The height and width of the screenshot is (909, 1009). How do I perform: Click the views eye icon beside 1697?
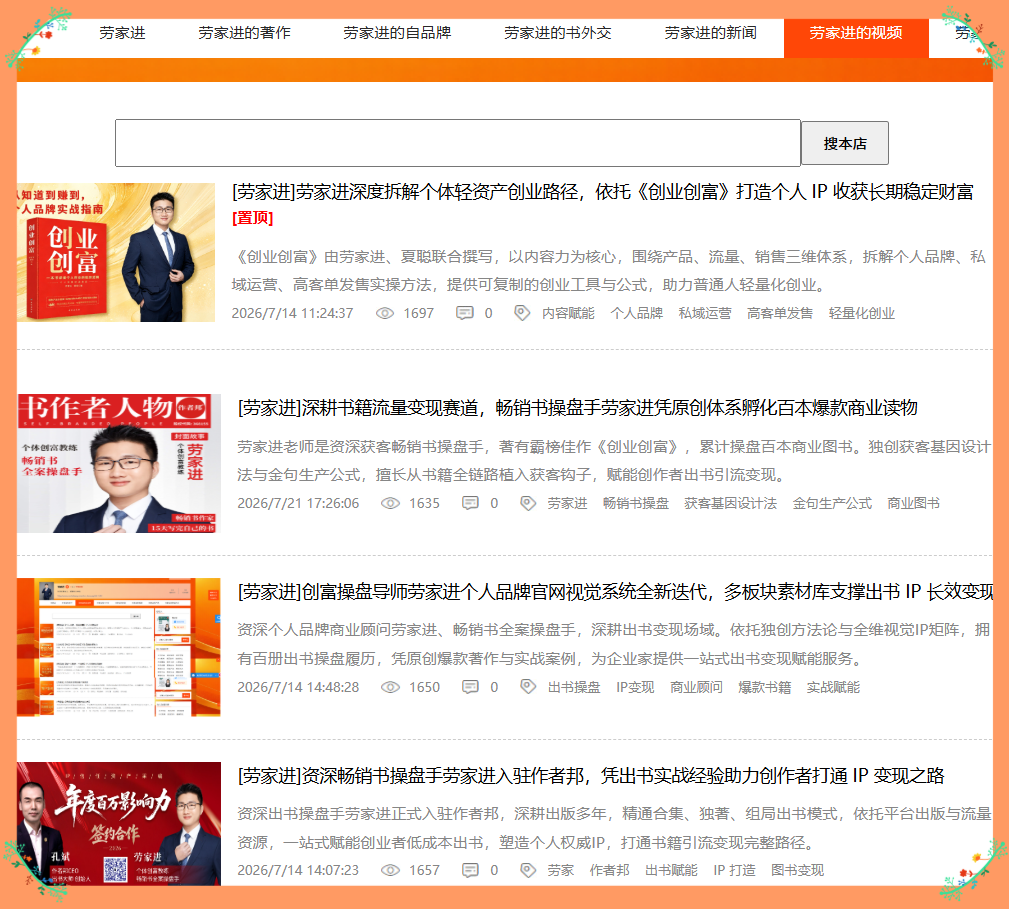tap(385, 313)
